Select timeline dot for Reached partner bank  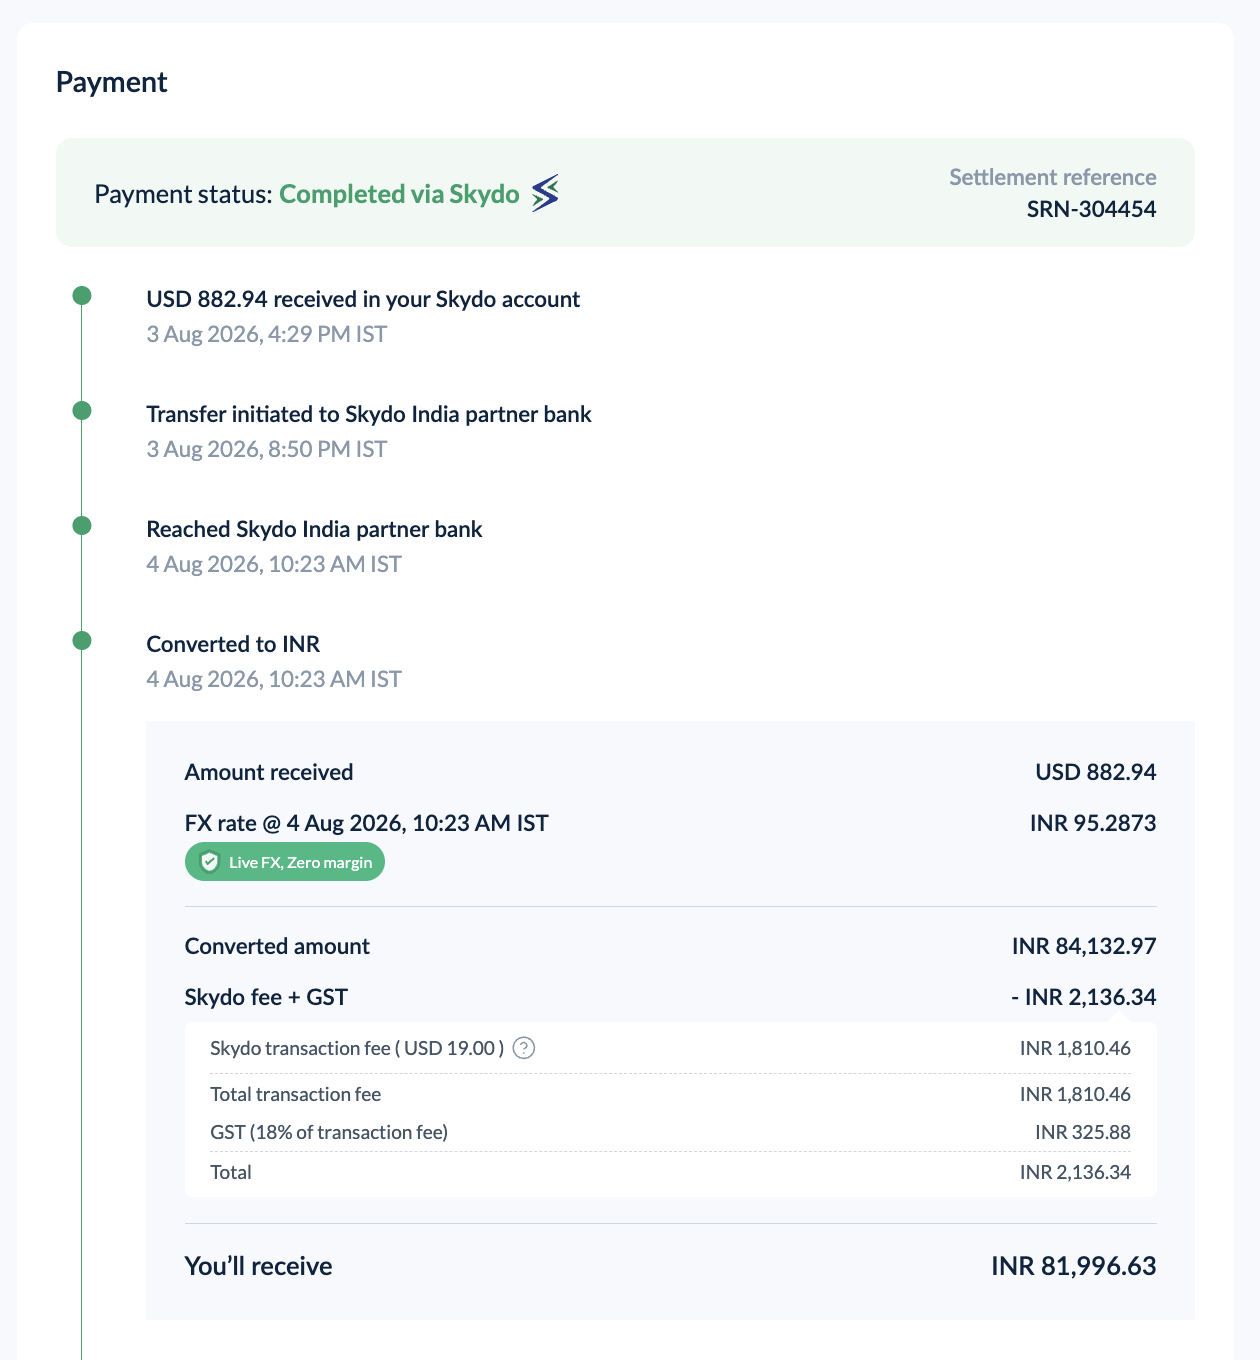(82, 525)
